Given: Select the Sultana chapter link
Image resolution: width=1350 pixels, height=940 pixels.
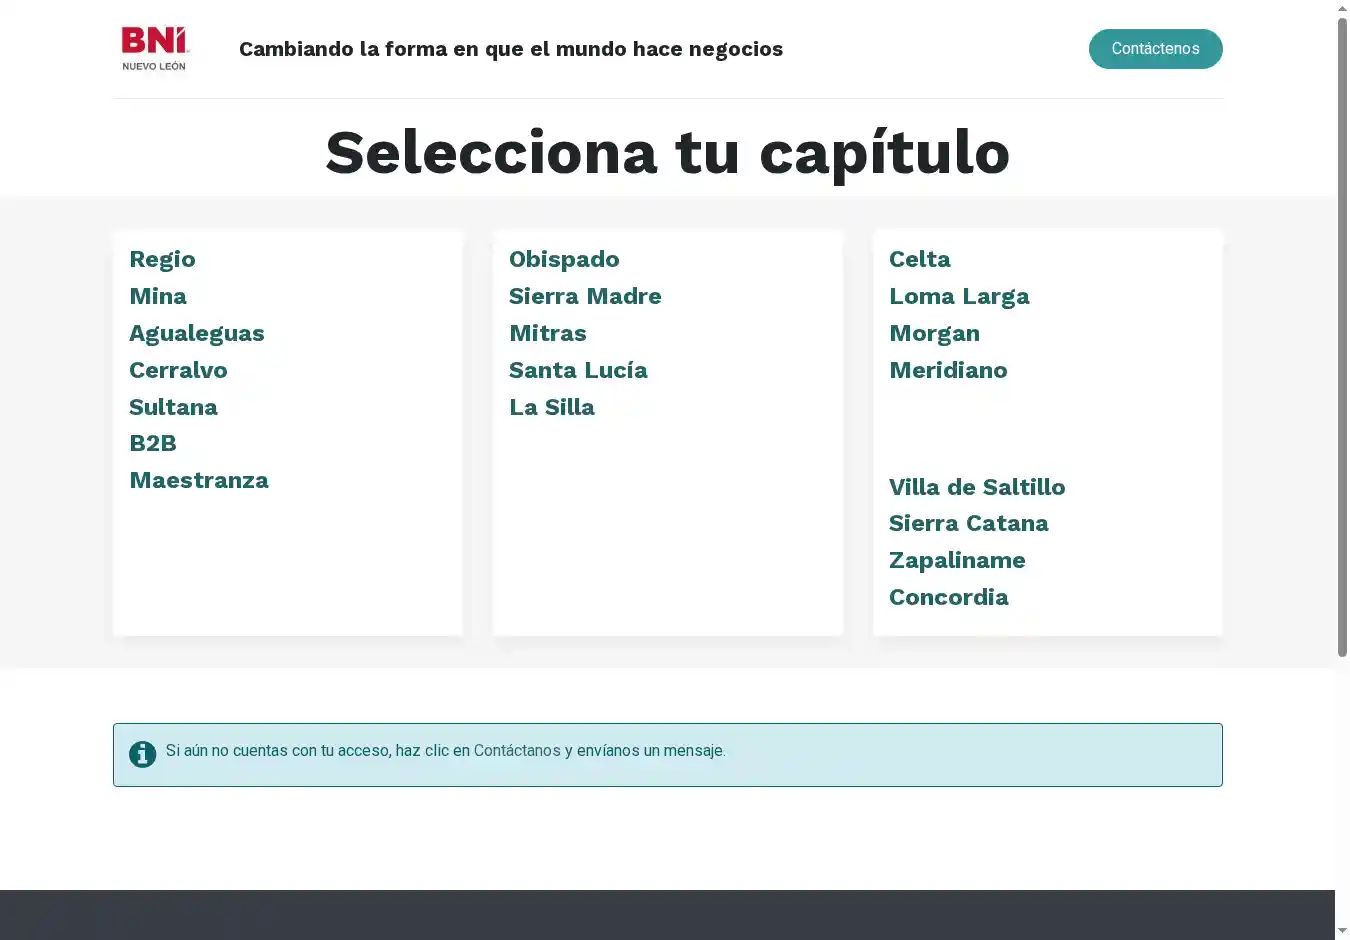Looking at the screenshot, I should [173, 408].
